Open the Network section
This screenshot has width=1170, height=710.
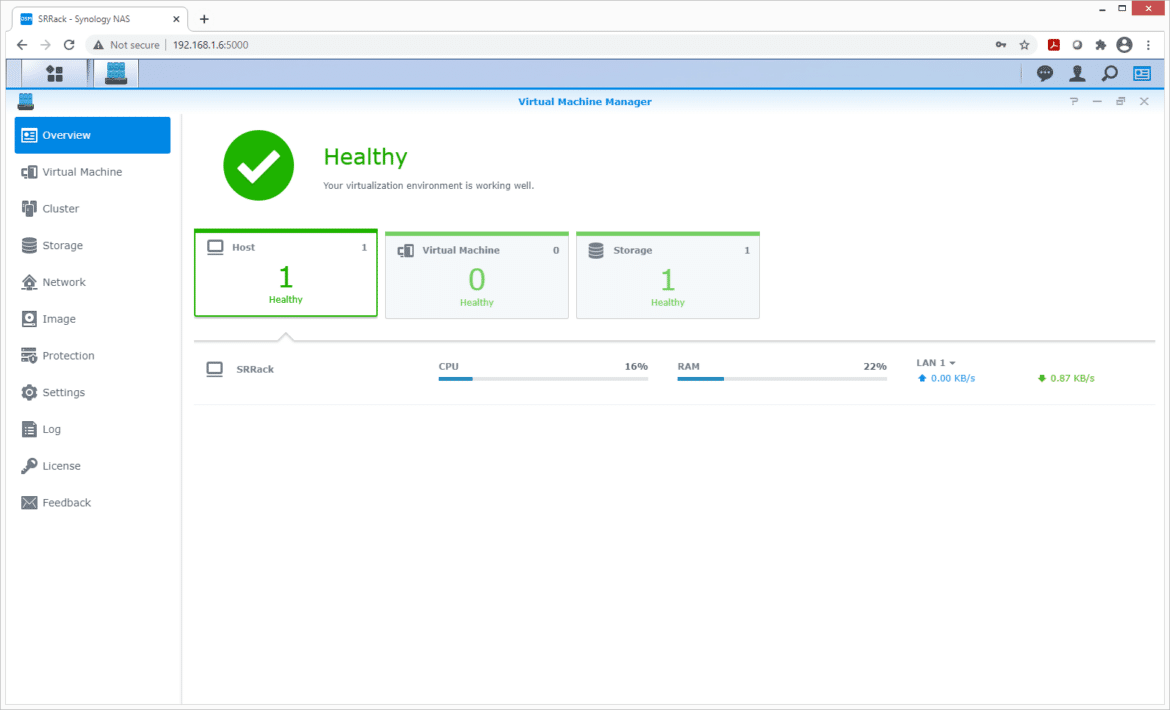93,282
